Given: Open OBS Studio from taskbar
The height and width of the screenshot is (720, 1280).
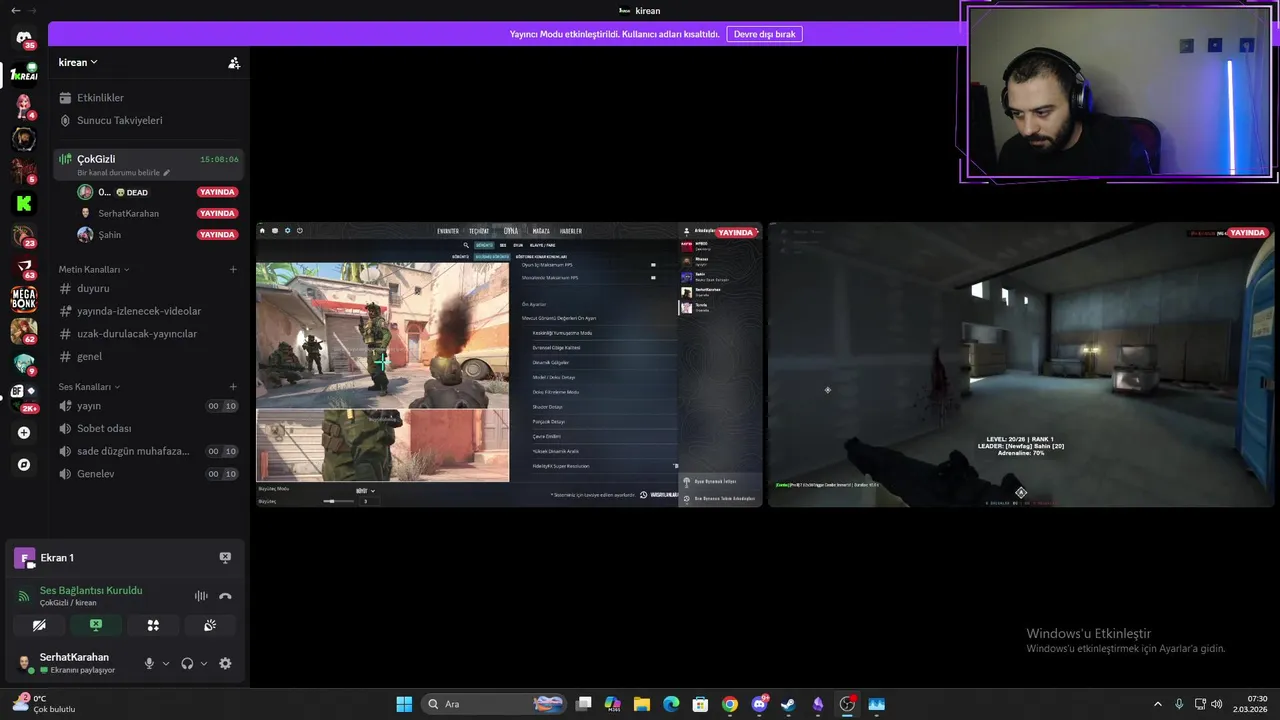Looking at the screenshot, I should click(847, 704).
